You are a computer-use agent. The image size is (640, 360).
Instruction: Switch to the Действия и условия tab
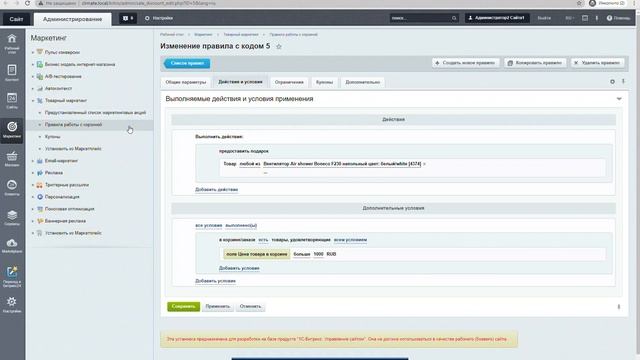tap(240, 82)
